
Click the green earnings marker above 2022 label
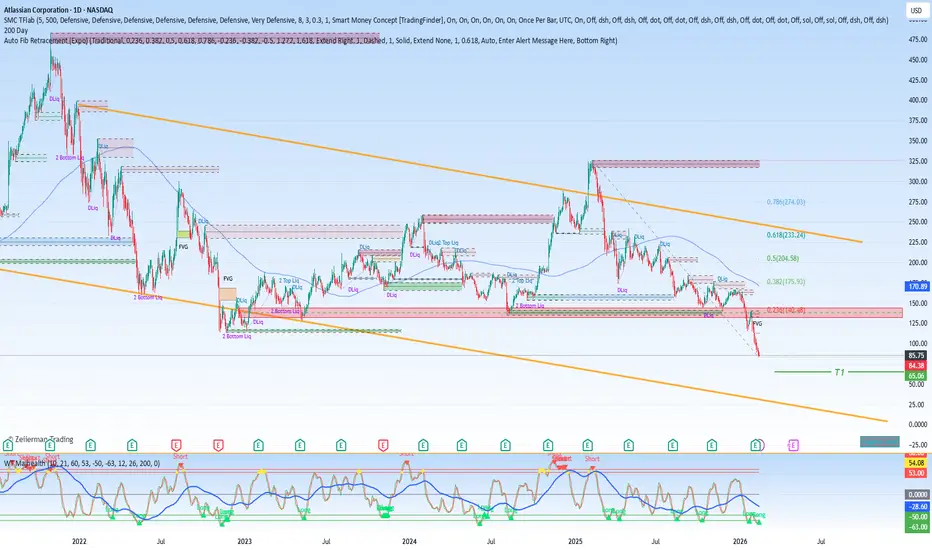coord(90,445)
